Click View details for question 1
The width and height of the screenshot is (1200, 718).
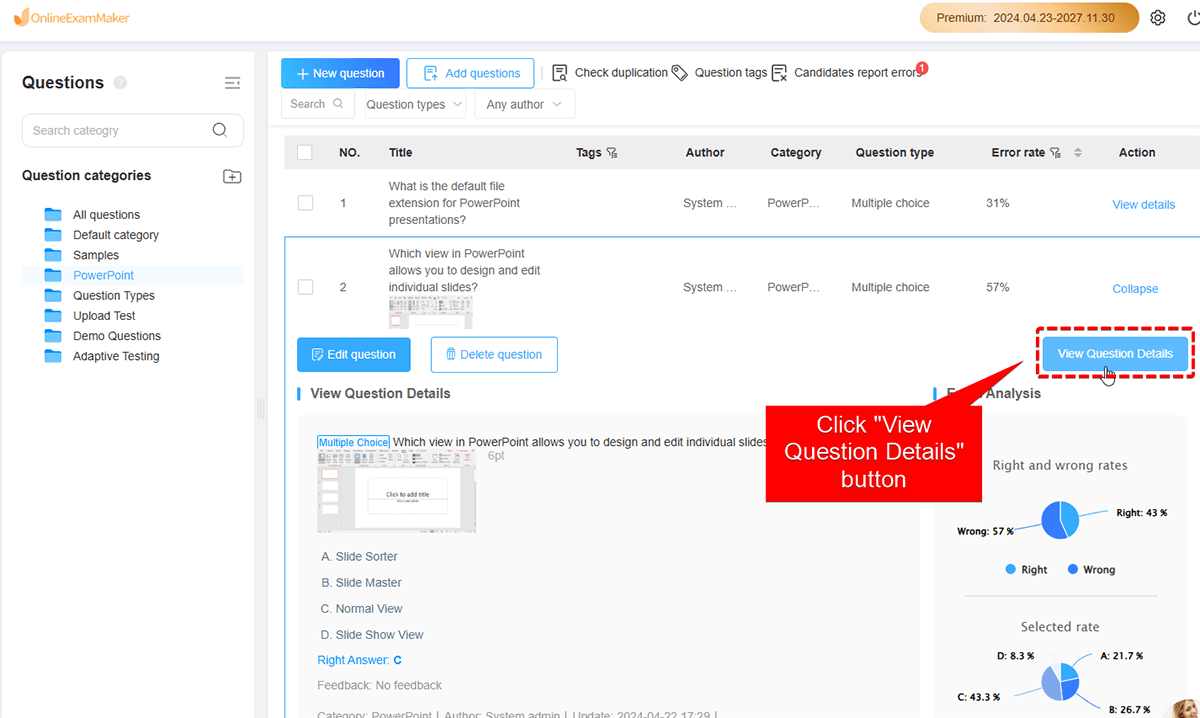pos(1143,204)
